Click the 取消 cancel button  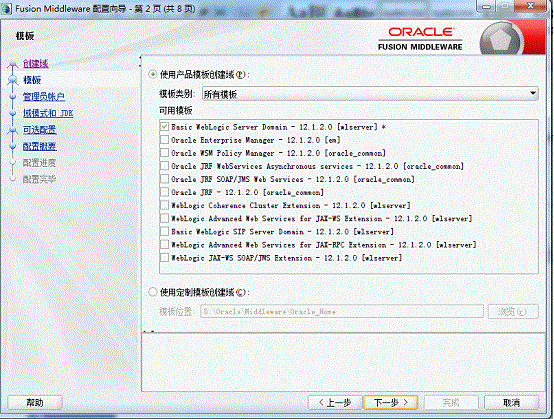pos(511,402)
